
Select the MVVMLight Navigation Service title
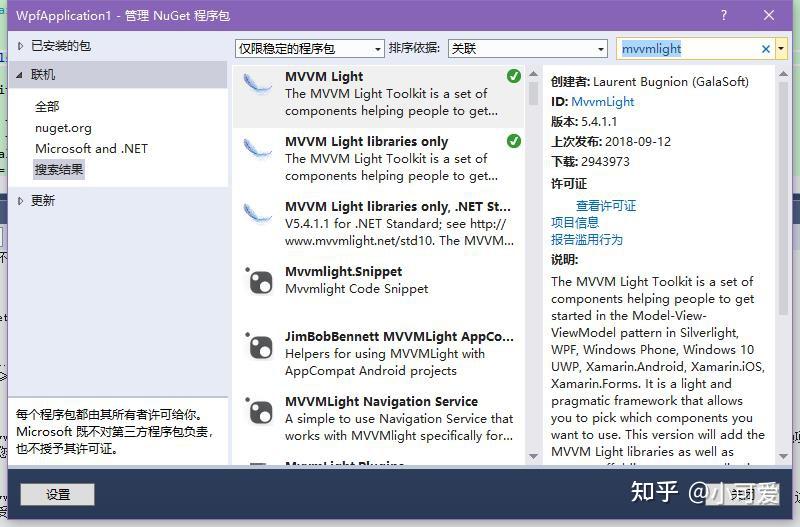pos(381,401)
